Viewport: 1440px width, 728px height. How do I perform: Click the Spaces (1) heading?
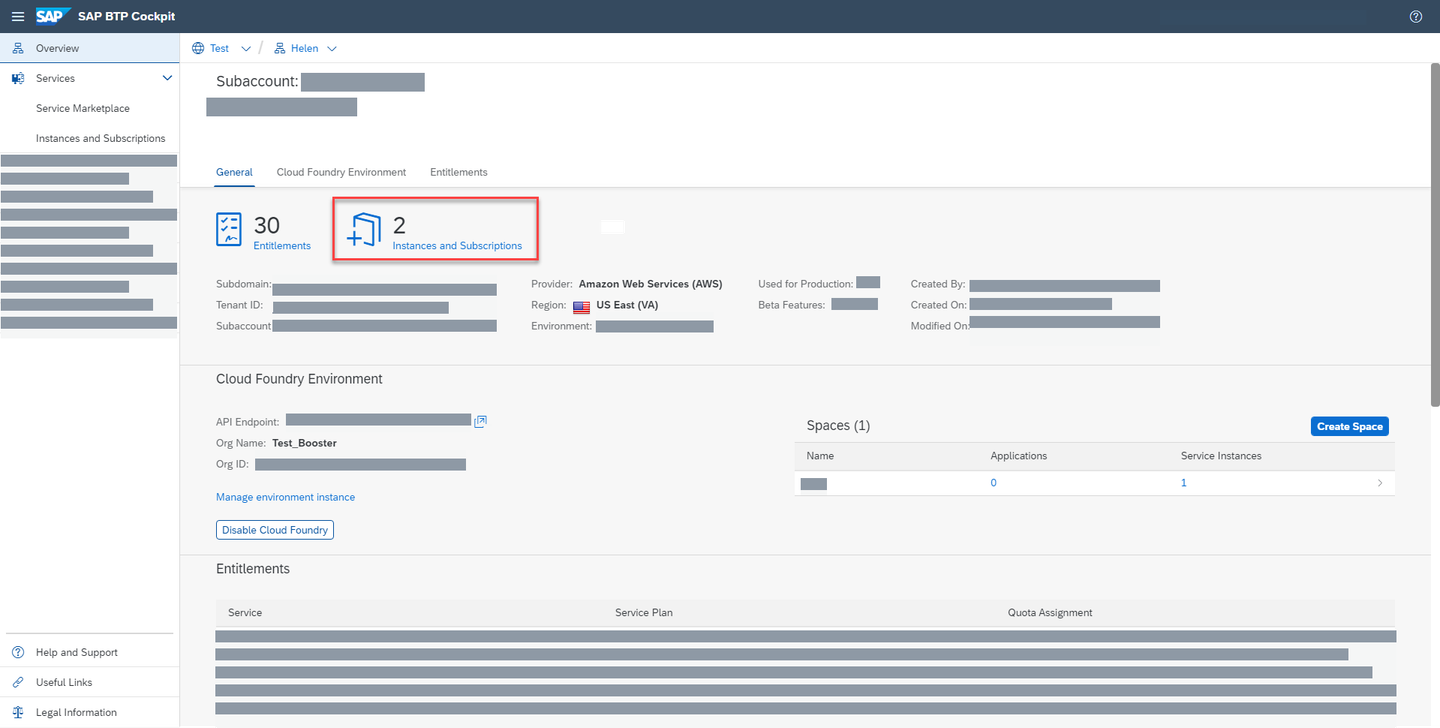point(838,426)
